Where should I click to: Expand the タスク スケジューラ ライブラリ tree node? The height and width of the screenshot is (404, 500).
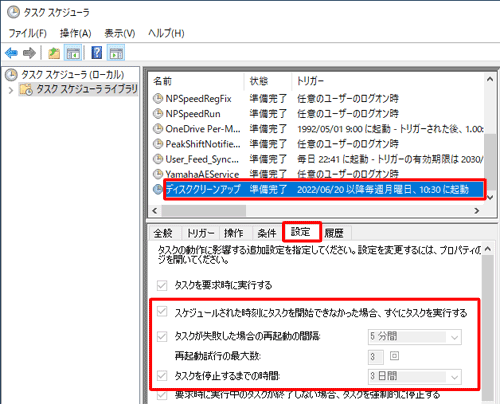(x=11, y=90)
